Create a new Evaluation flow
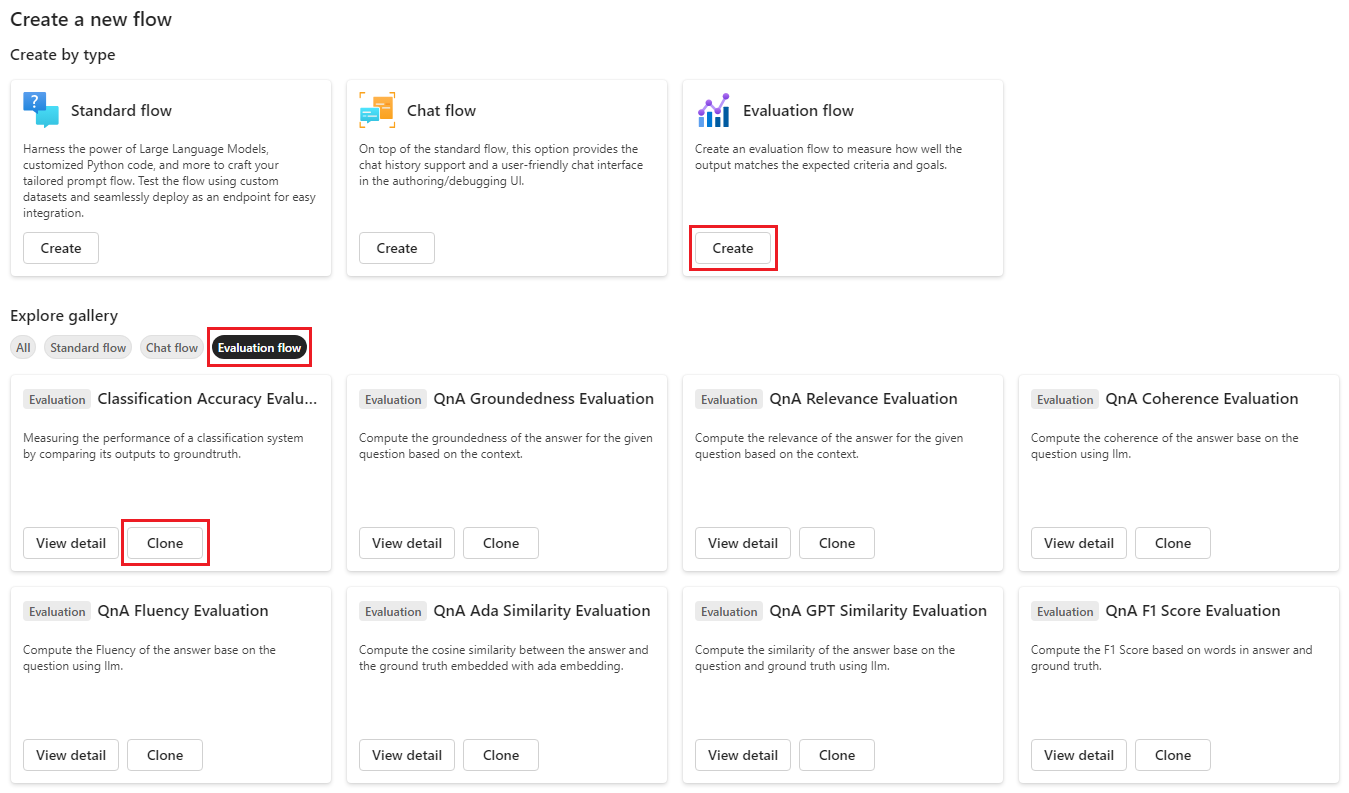 733,248
